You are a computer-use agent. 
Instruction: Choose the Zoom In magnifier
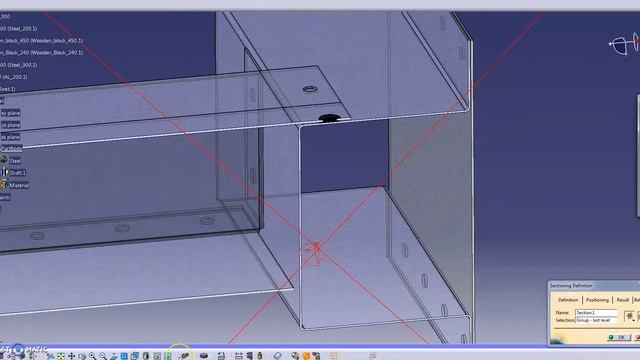pos(93,356)
